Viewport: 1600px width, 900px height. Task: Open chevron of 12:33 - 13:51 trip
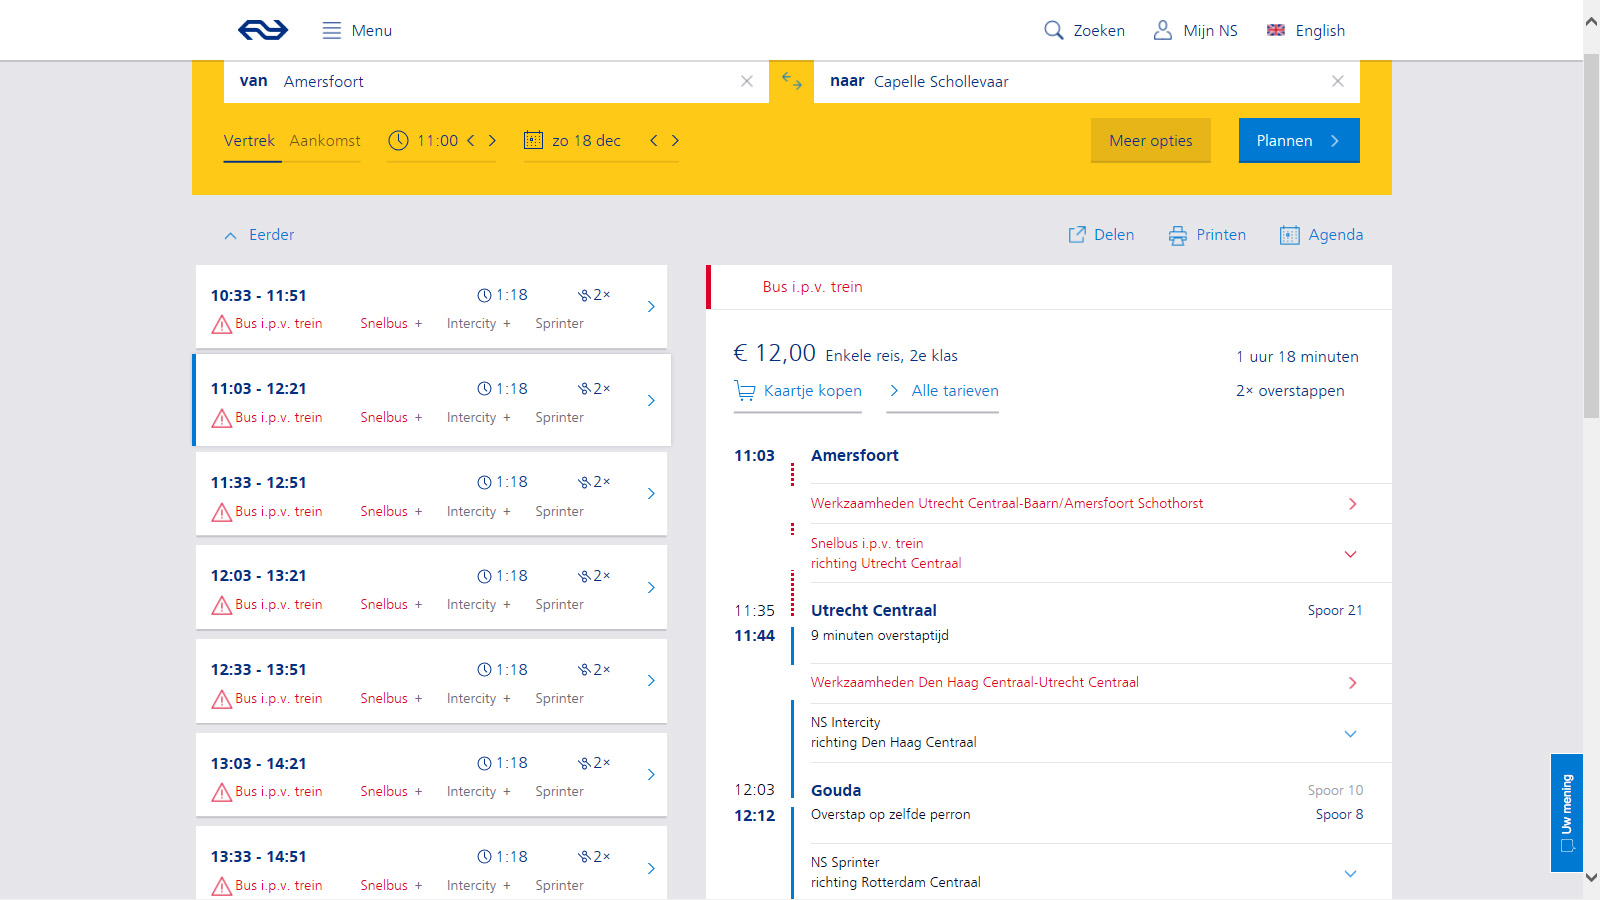(x=651, y=681)
